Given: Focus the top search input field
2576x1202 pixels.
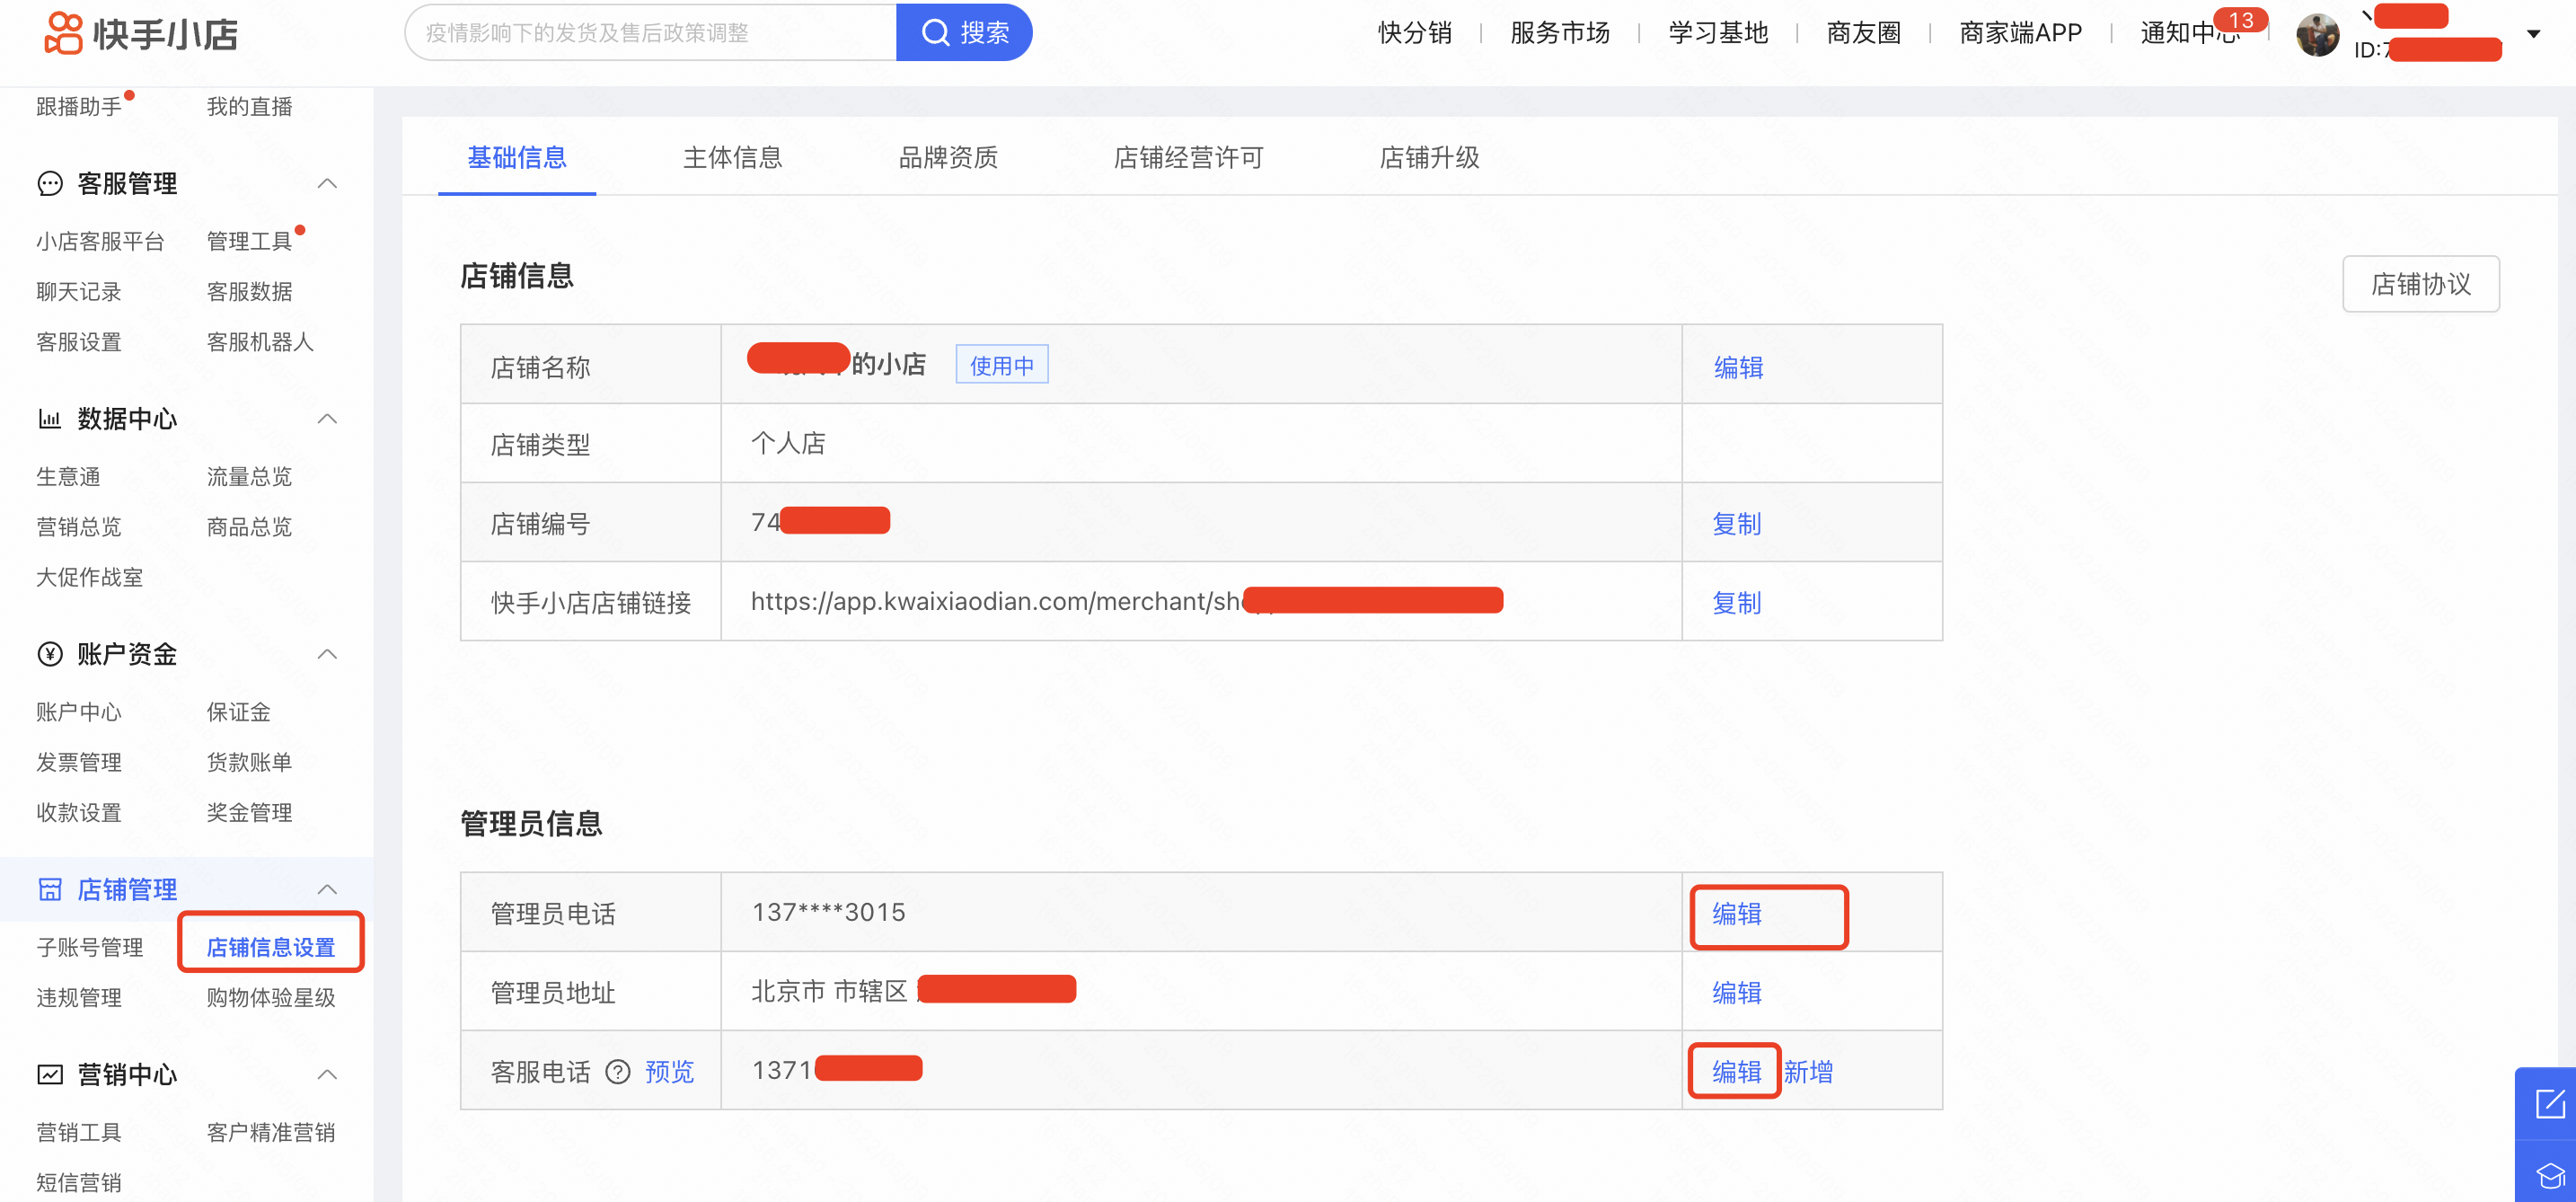Looking at the screenshot, I should pyautogui.click(x=650, y=33).
